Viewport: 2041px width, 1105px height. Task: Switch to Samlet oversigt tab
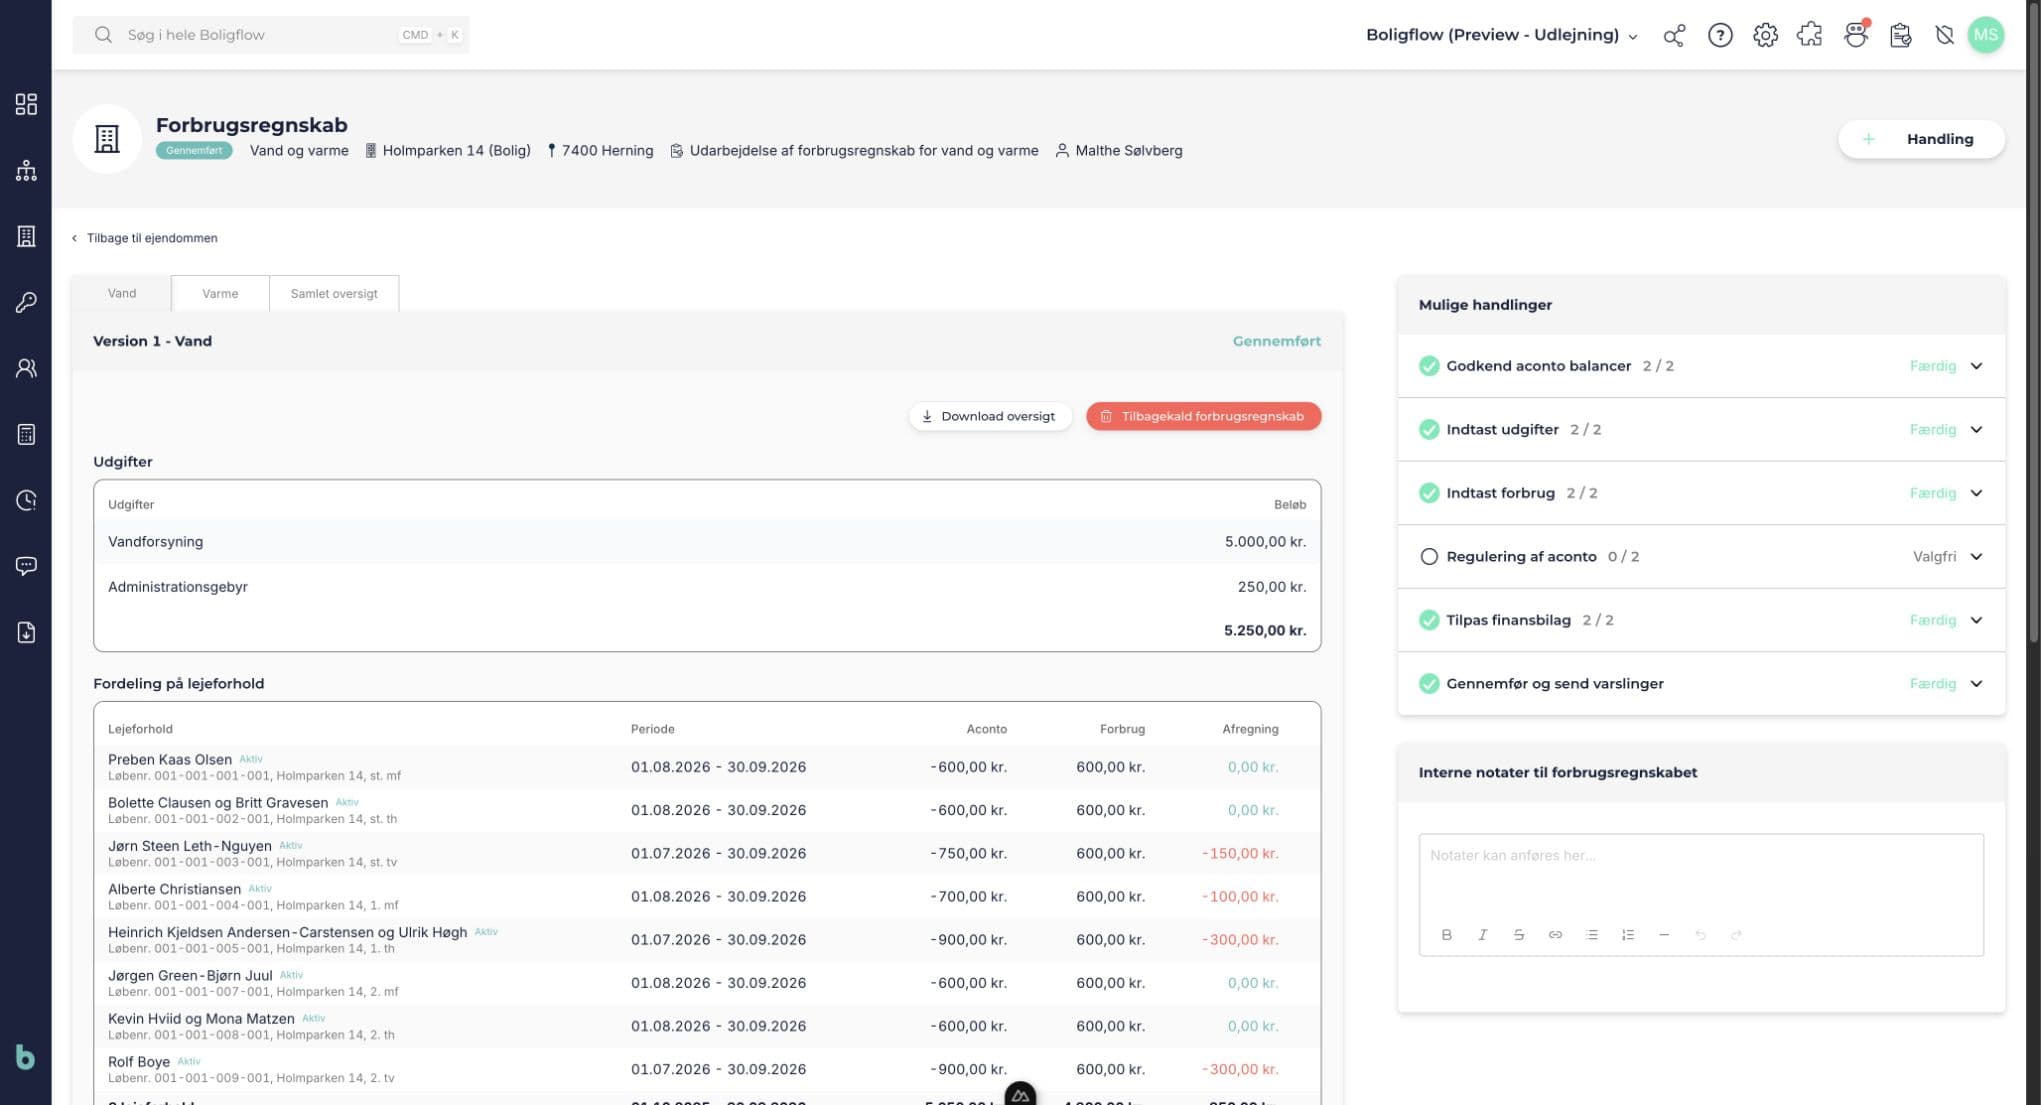click(x=334, y=293)
